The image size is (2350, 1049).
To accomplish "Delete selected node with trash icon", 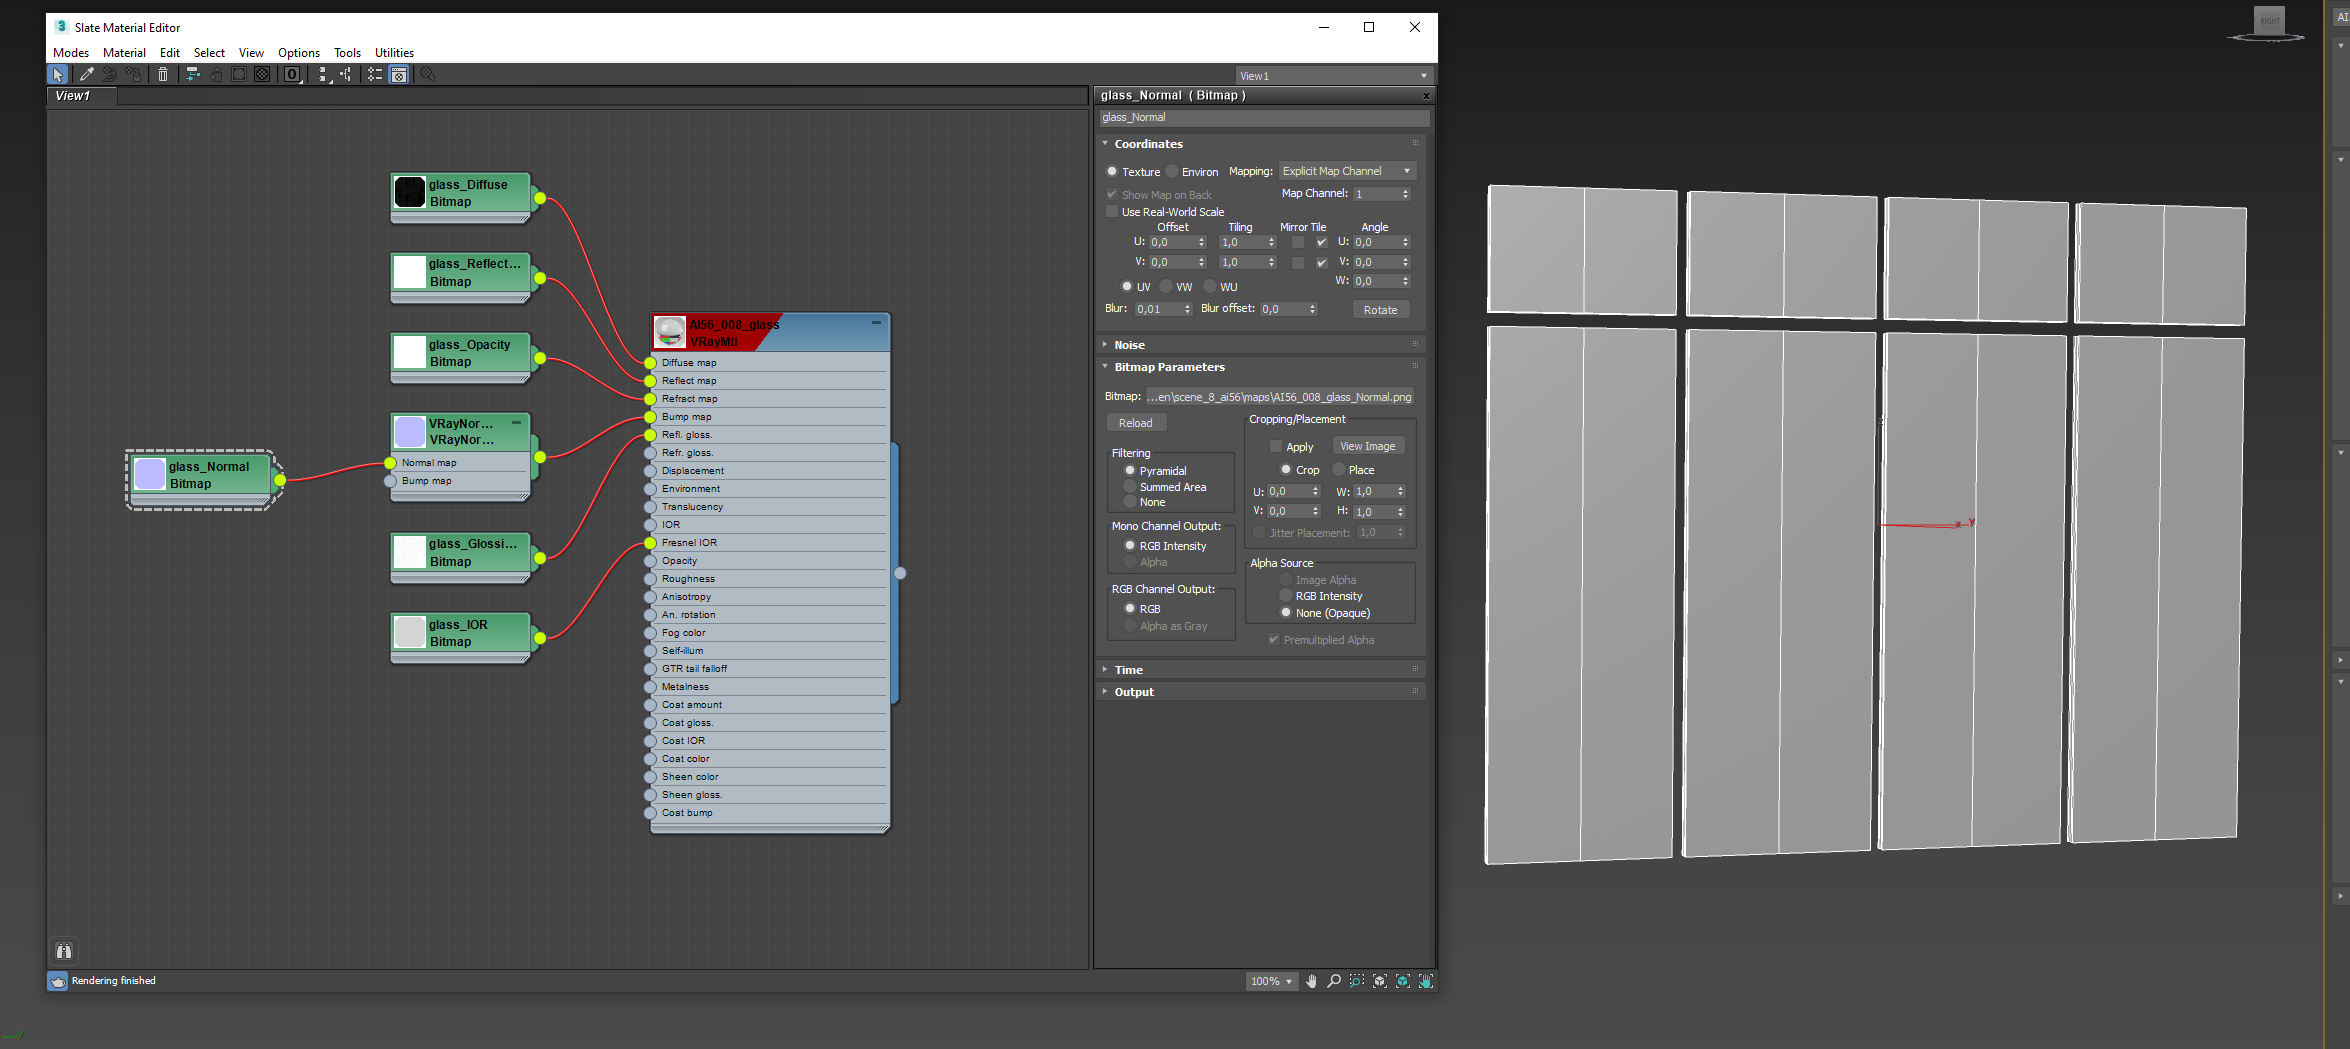I will [163, 75].
